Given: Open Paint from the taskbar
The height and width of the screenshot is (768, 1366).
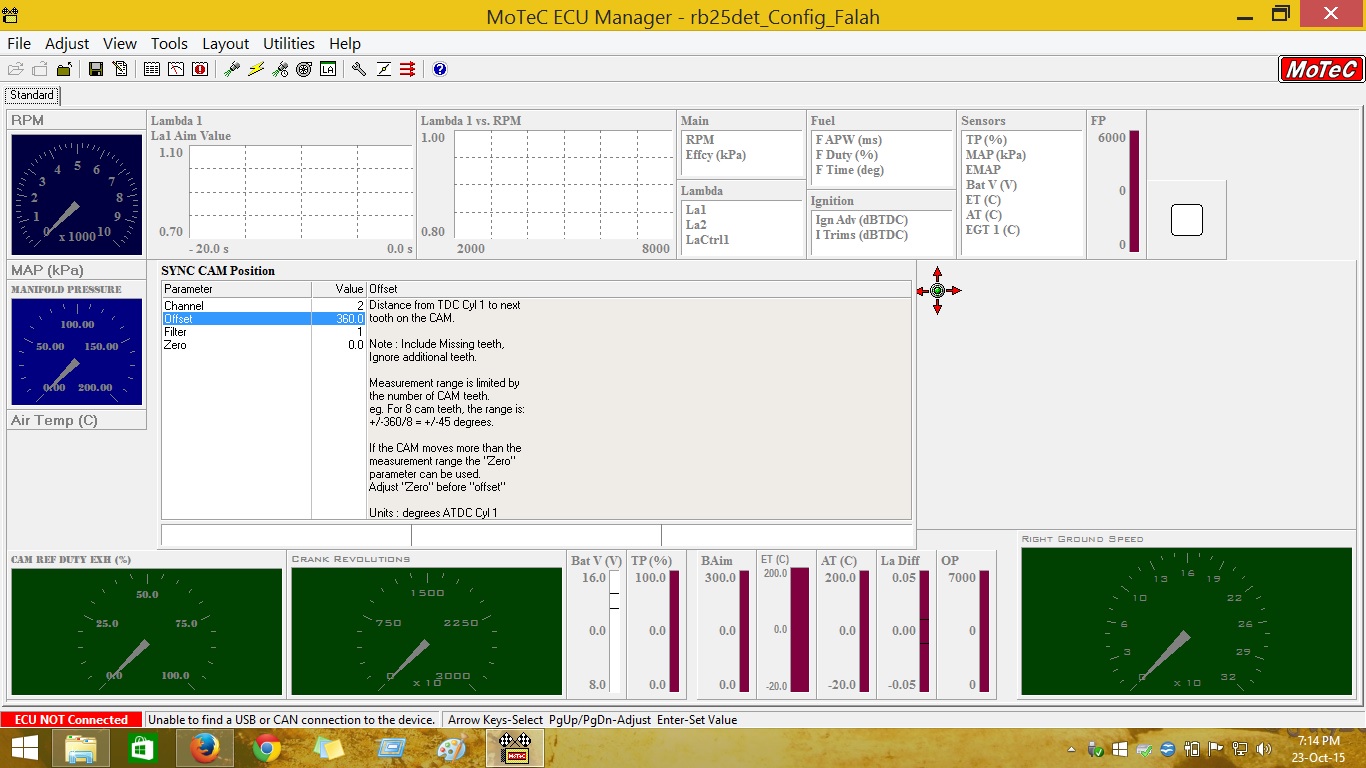Looking at the screenshot, I should [x=452, y=748].
